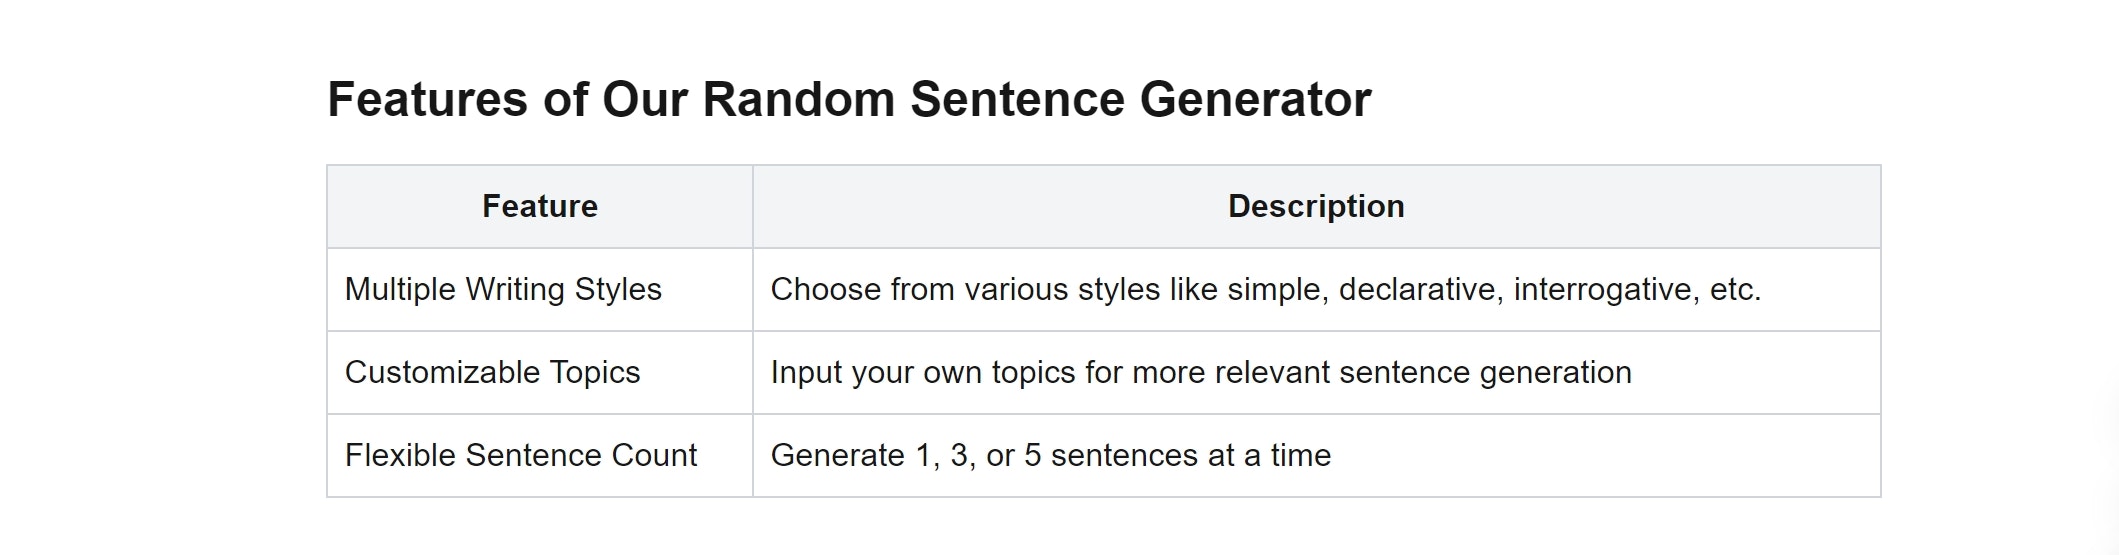
Task: Click the word Flexible in the table
Action: 400,455
